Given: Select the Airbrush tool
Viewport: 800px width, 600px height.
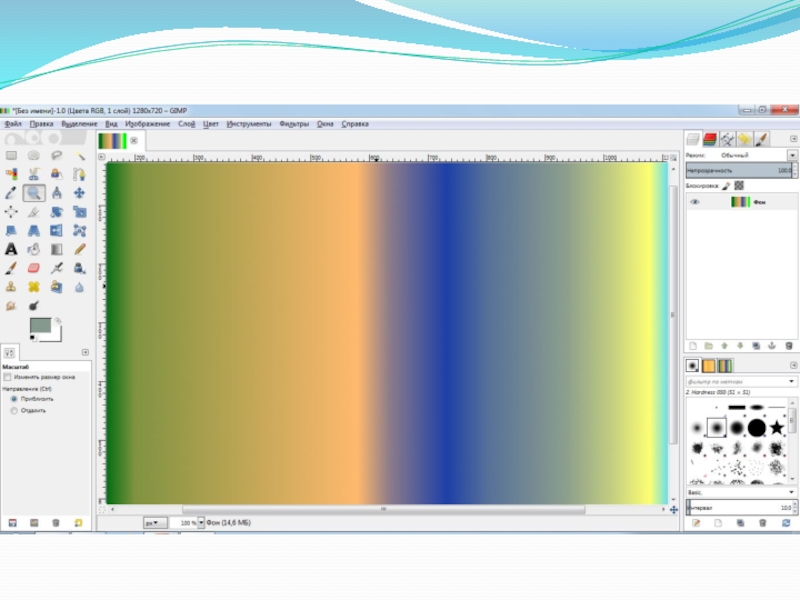Looking at the screenshot, I should click(56, 268).
